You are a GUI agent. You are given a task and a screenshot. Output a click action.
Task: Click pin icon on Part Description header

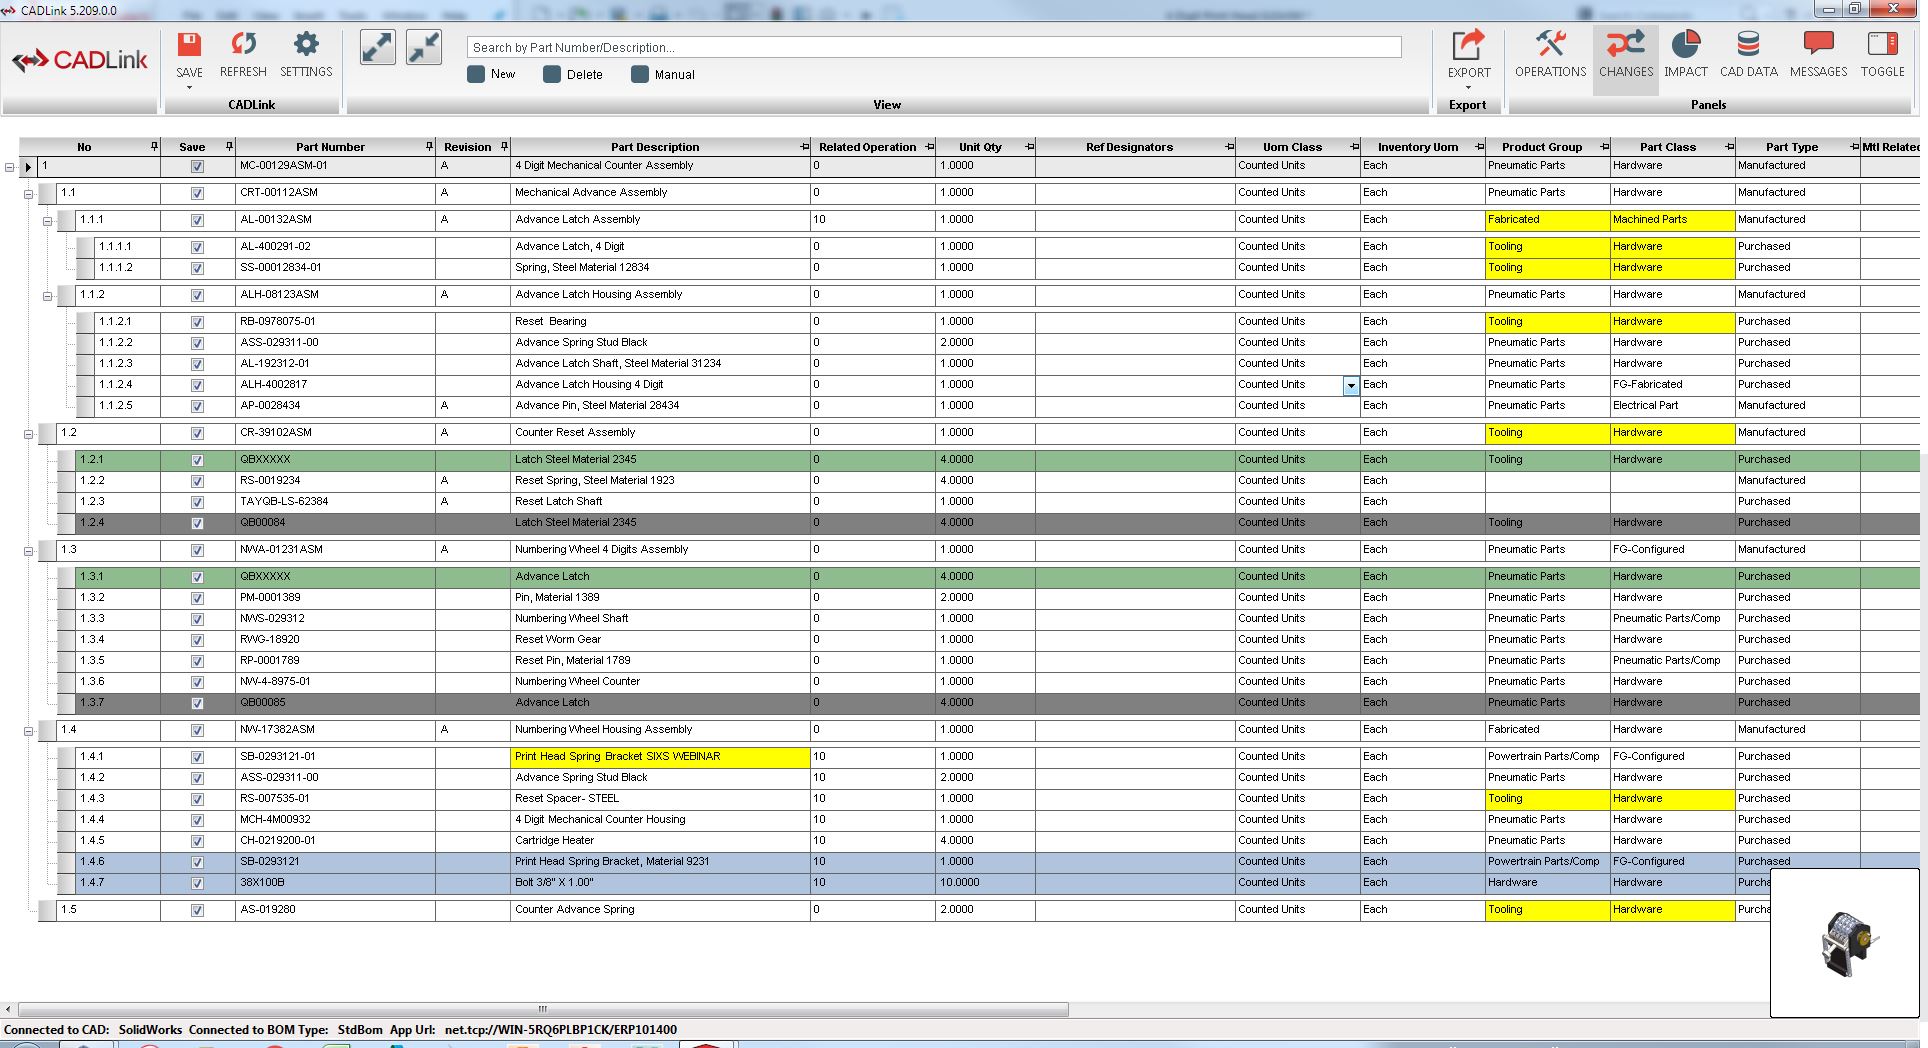(x=804, y=146)
